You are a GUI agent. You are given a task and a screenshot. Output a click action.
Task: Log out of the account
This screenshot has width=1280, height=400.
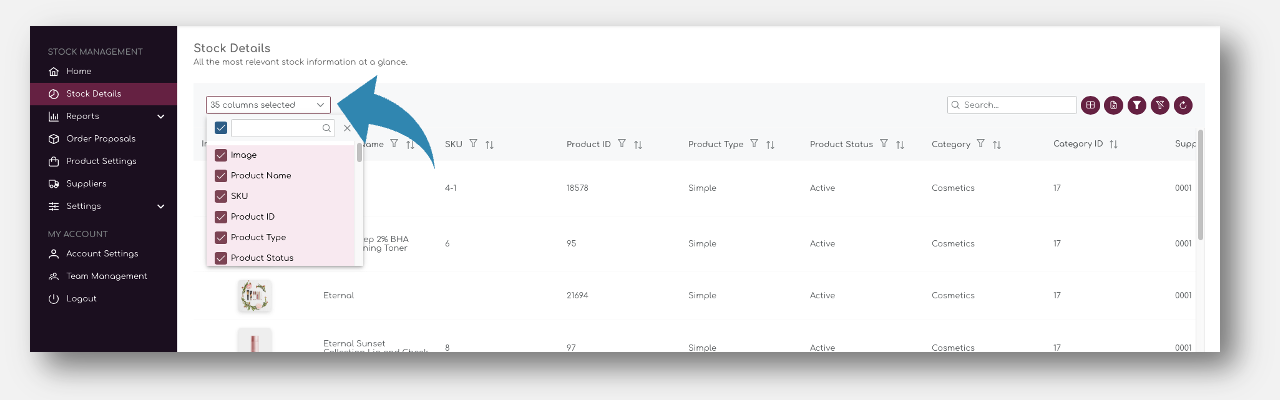(81, 299)
